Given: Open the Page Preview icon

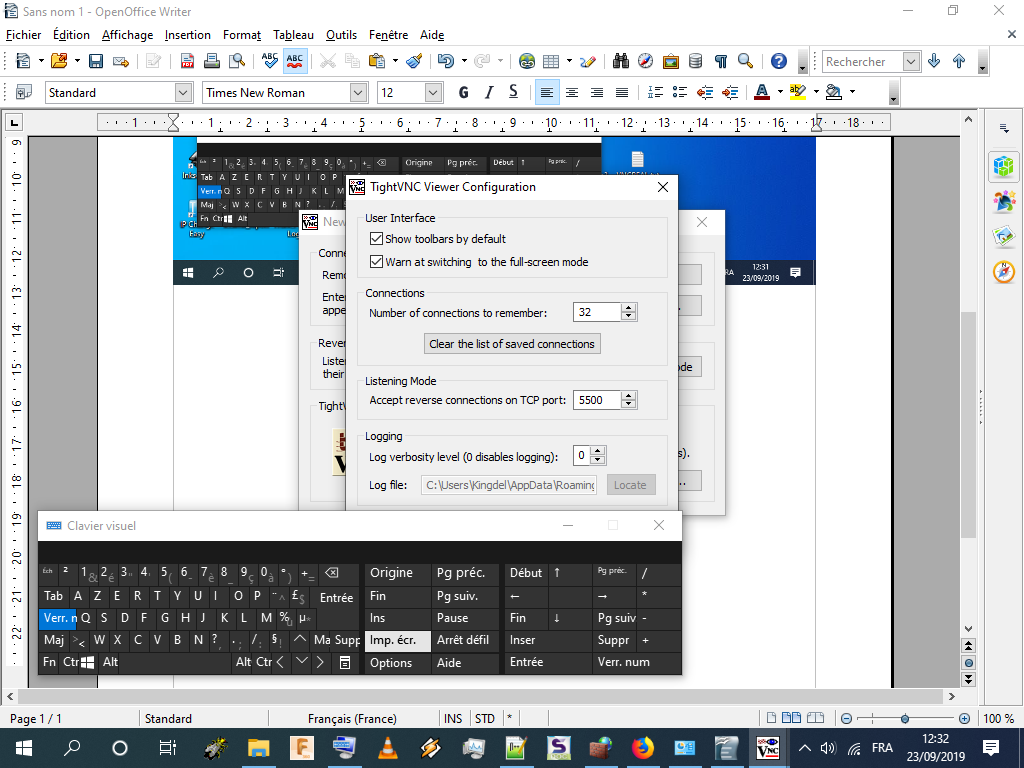Looking at the screenshot, I should (x=236, y=61).
